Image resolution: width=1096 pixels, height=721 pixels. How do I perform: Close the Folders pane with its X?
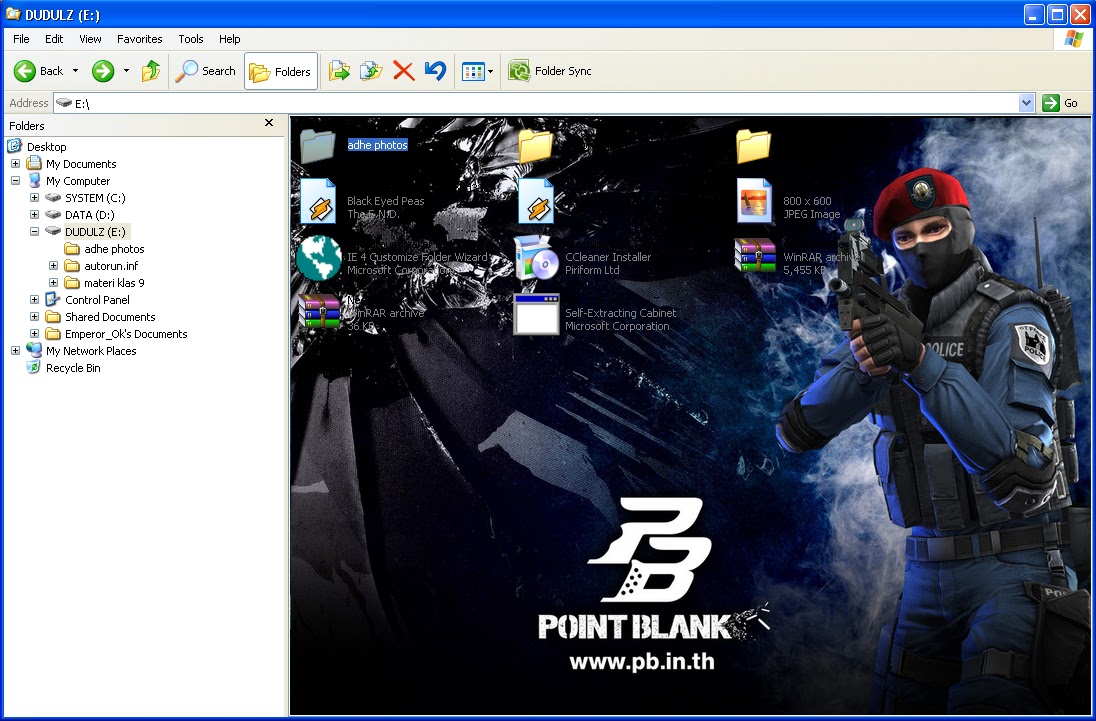coord(269,123)
